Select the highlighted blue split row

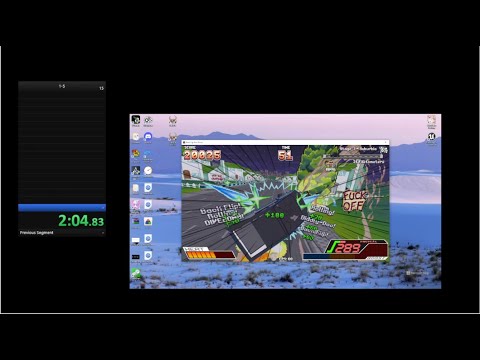(62, 208)
